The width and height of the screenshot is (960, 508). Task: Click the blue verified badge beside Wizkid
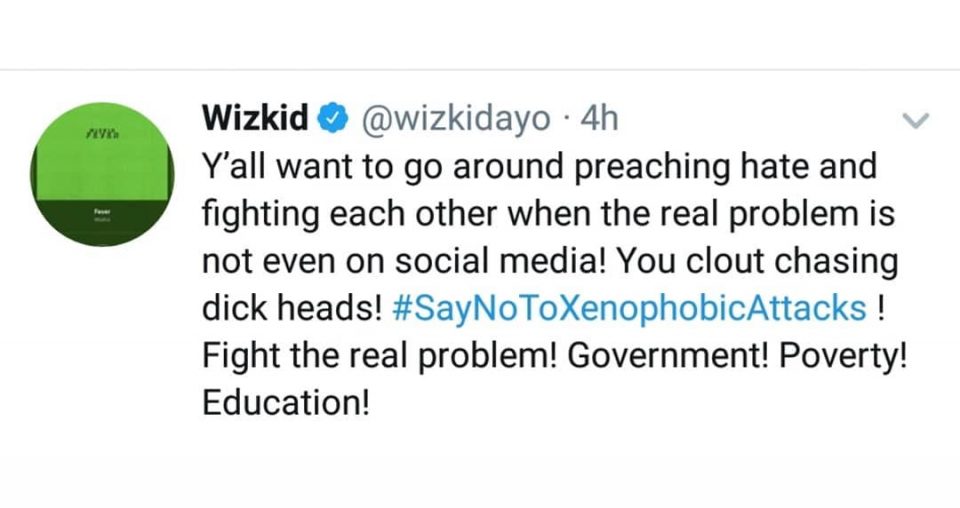[331, 120]
